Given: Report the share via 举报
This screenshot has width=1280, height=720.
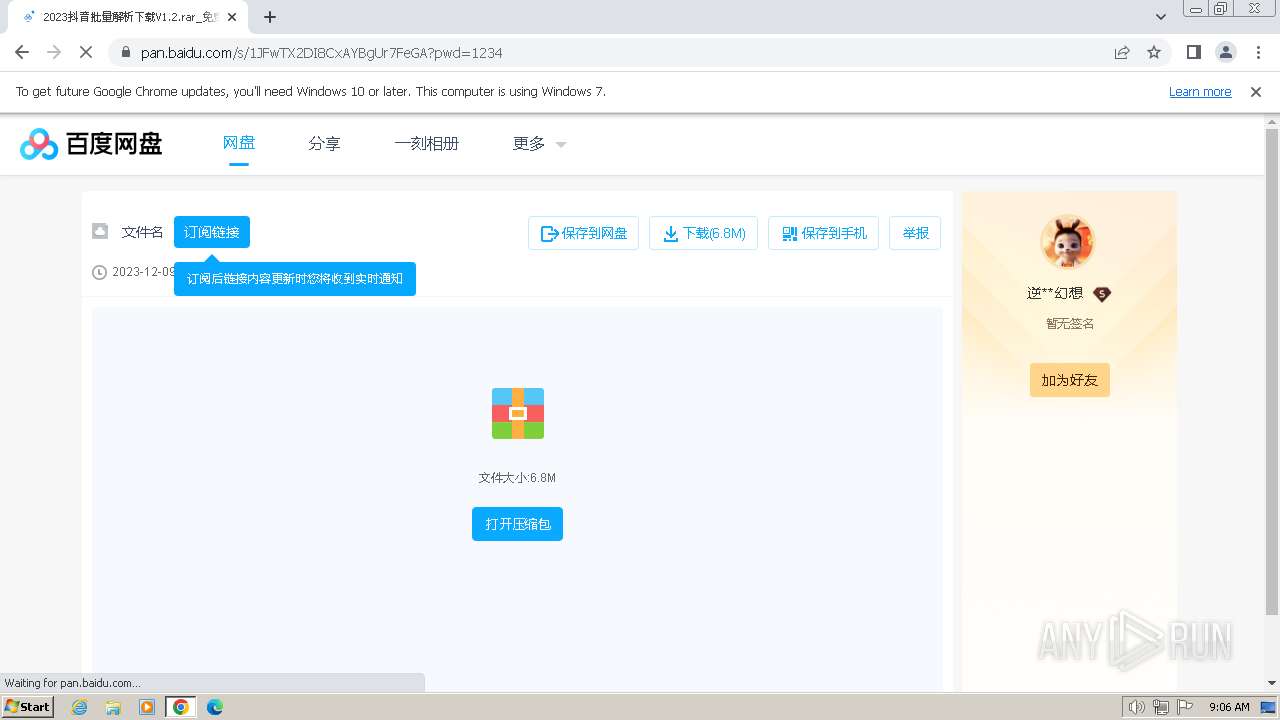Looking at the screenshot, I should (x=915, y=233).
